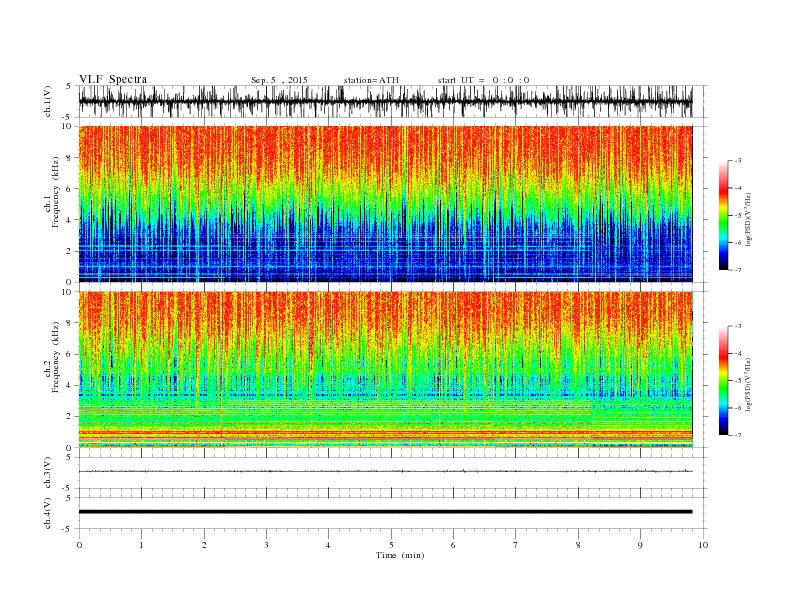Click the ch.1 "Frequency (kHz)" axis label
Image resolution: width=792 pixels, height=612 pixels.
point(56,192)
